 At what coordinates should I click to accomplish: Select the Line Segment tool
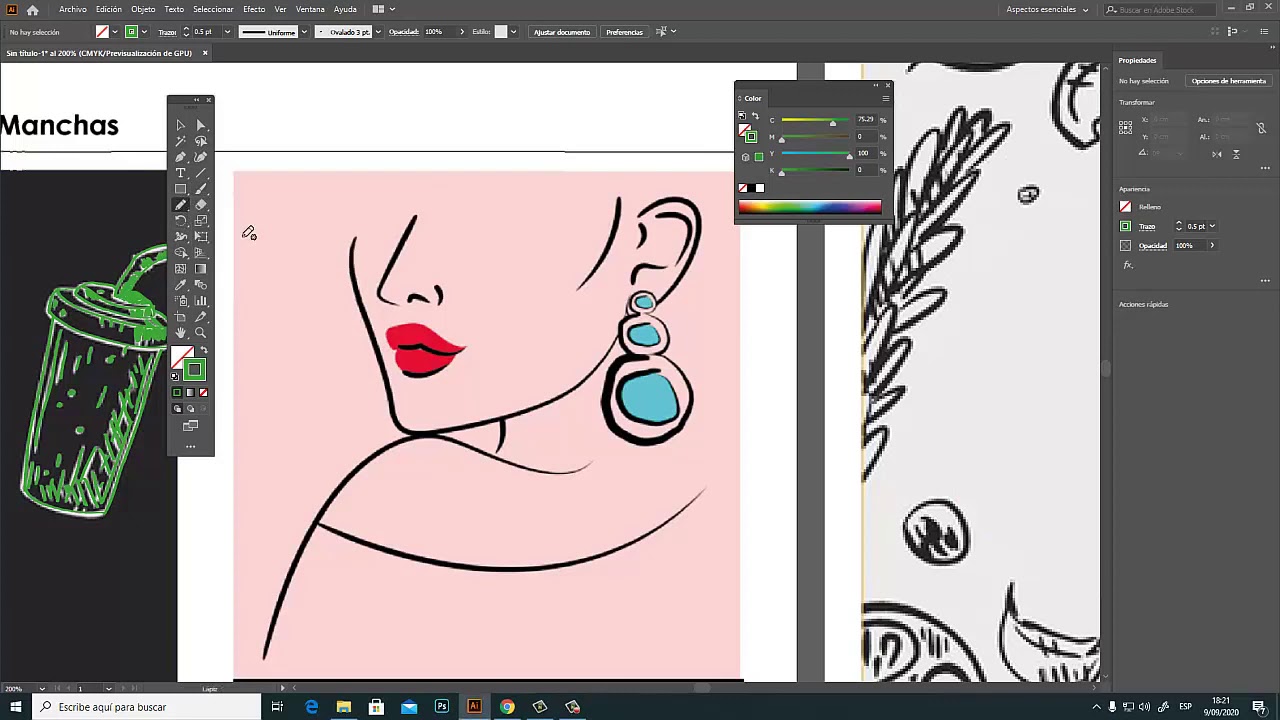coord(201,173)
